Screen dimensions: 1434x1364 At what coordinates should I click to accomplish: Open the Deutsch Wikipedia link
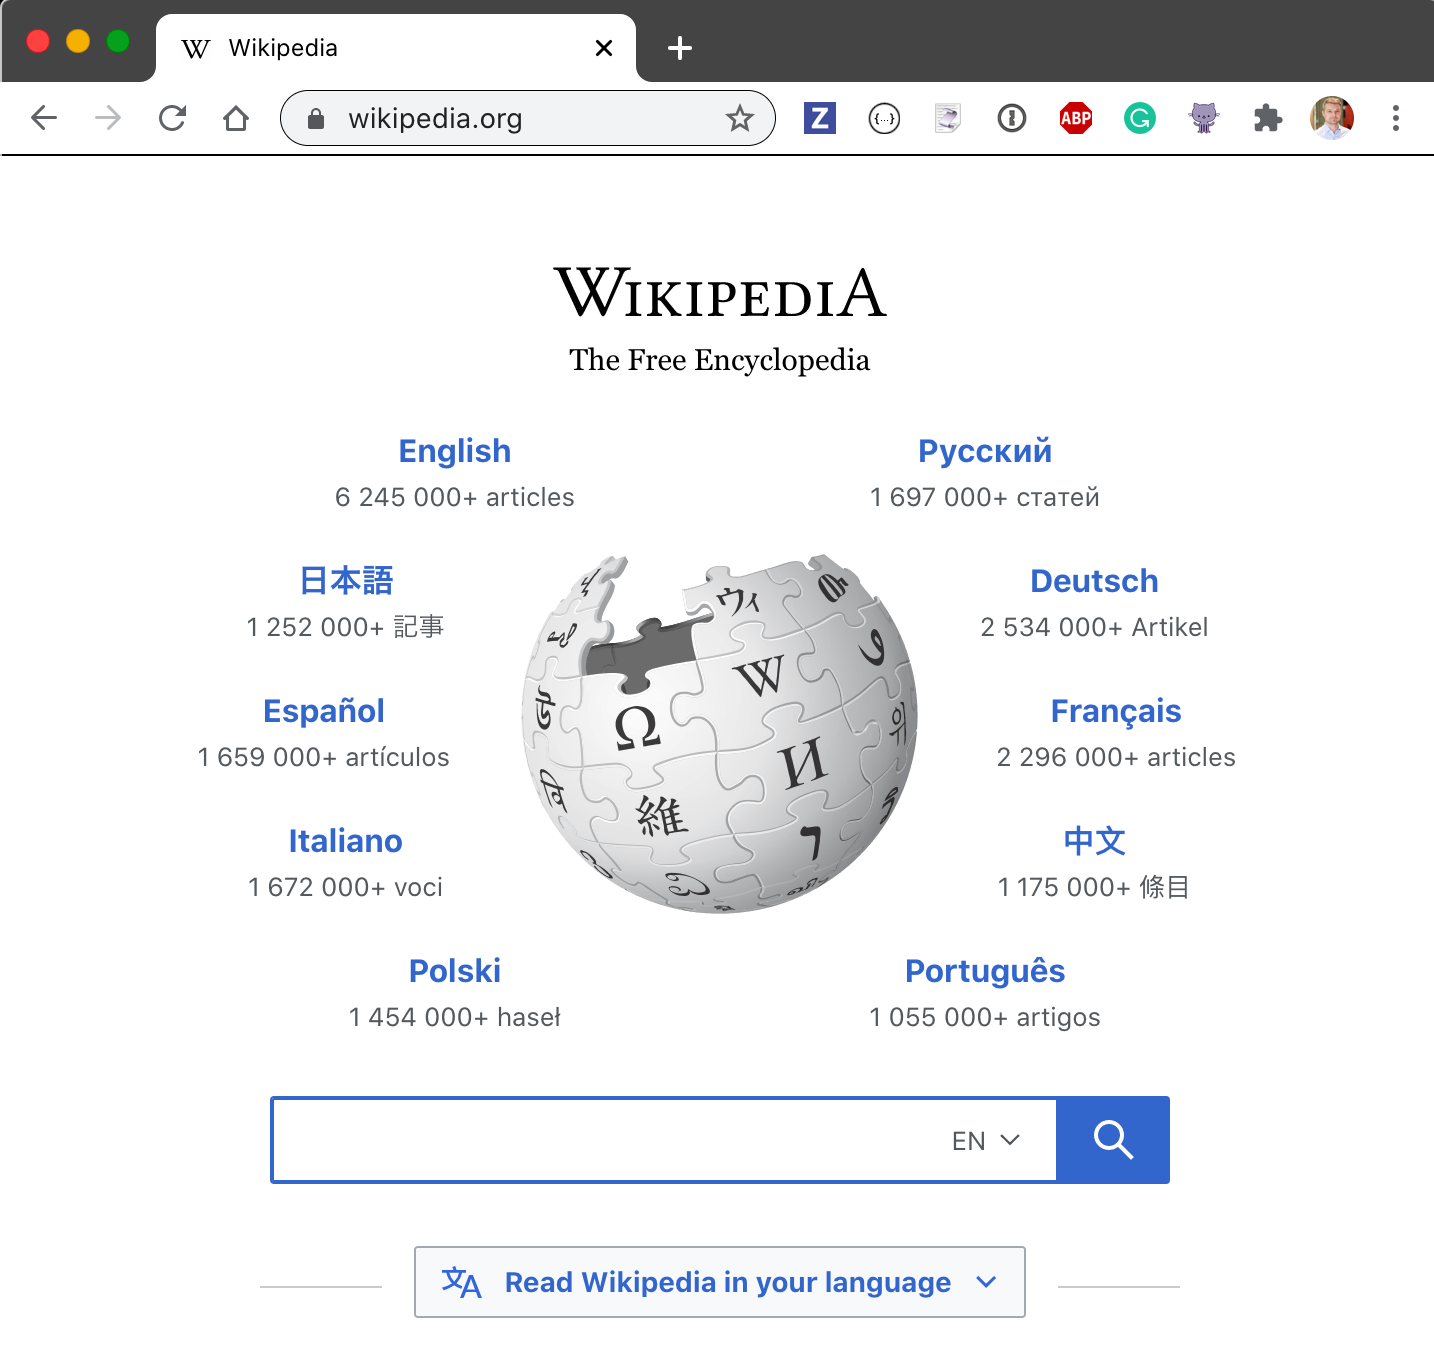click(1094, 581)
